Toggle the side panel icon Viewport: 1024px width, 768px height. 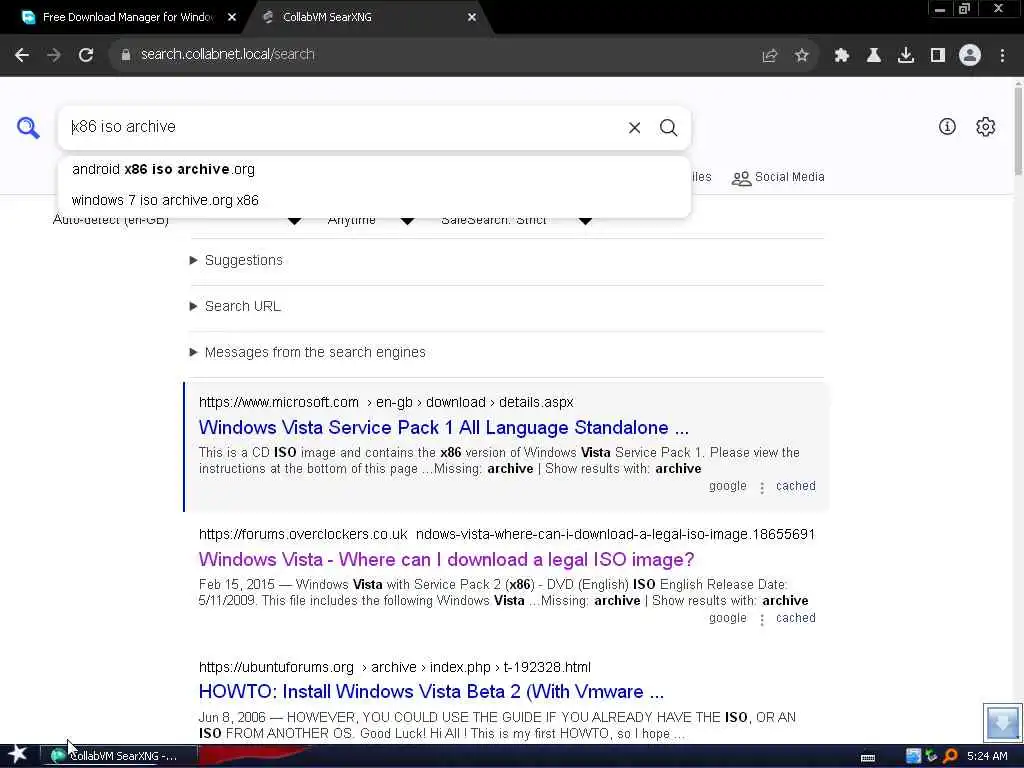(x=938, y=56)
